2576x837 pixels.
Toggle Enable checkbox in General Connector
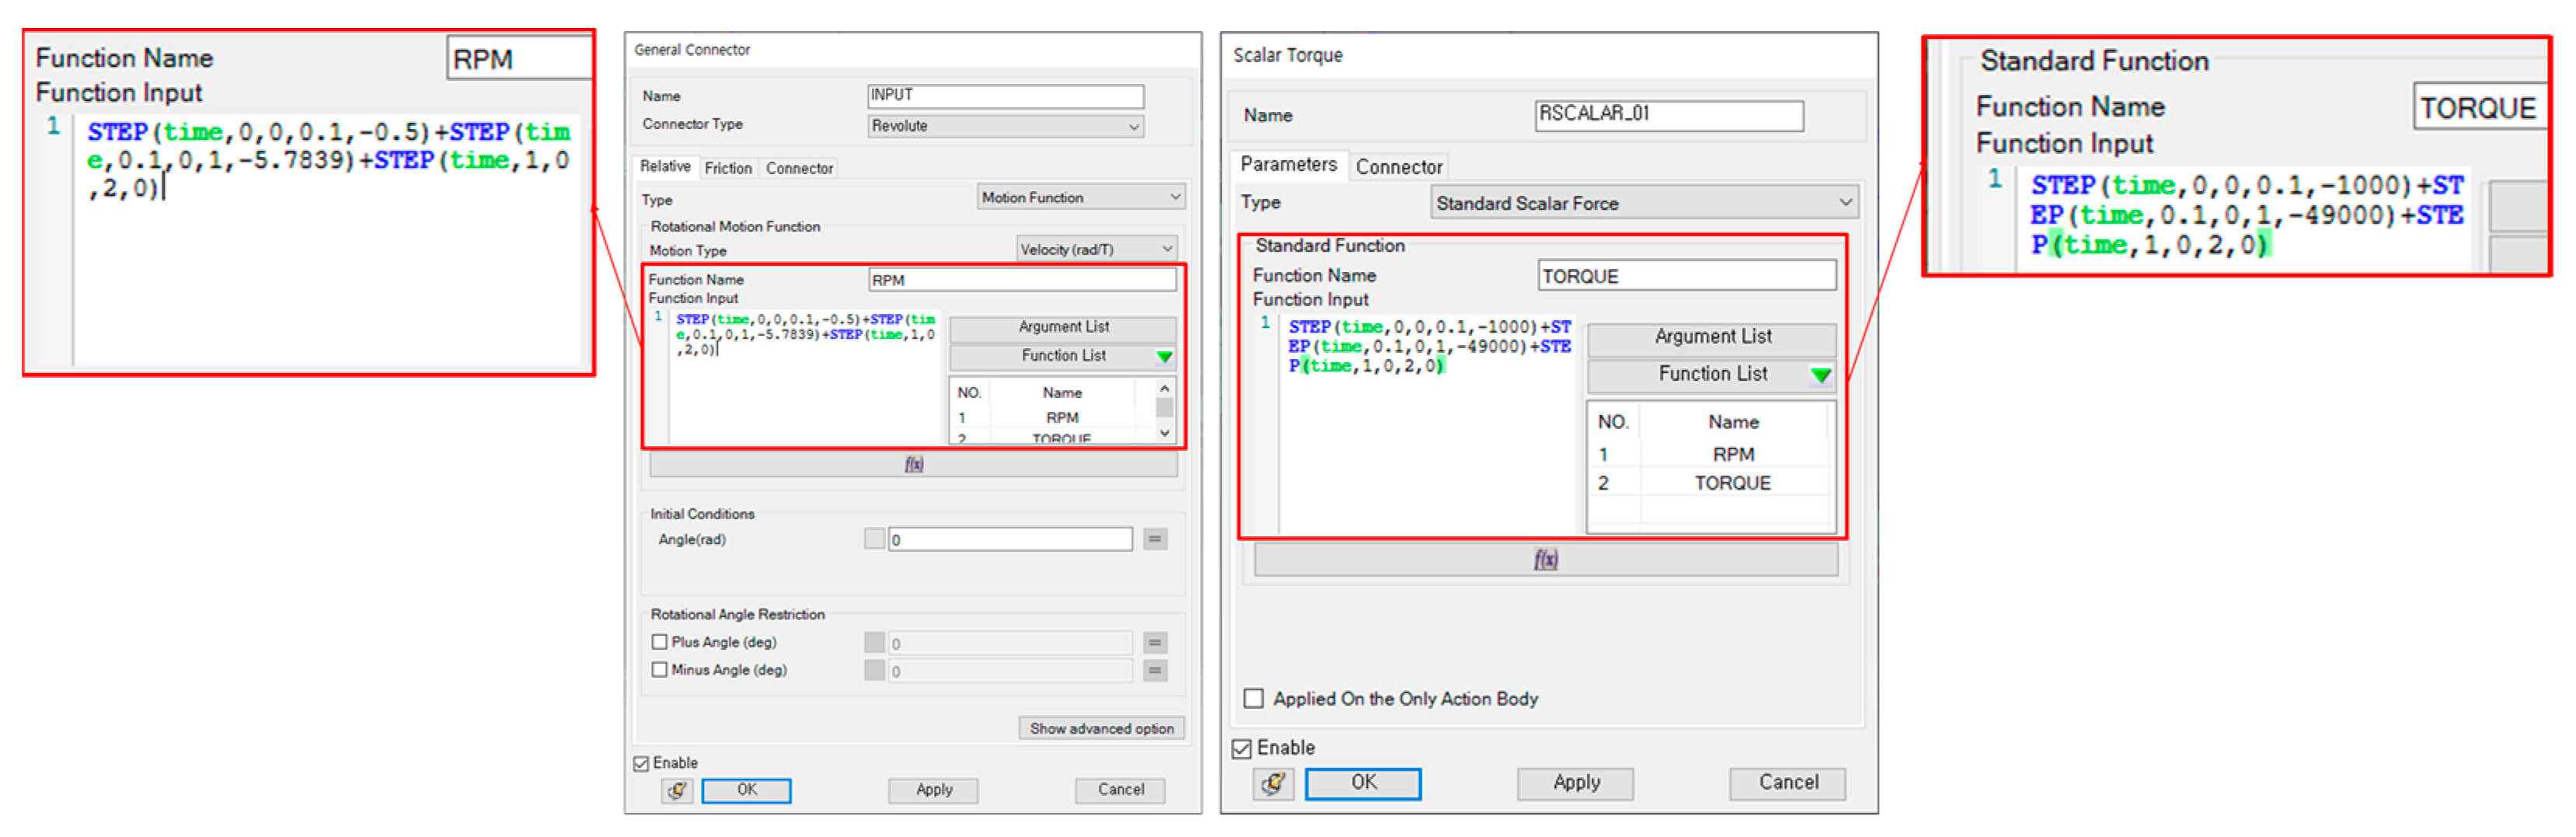point(641,764)
